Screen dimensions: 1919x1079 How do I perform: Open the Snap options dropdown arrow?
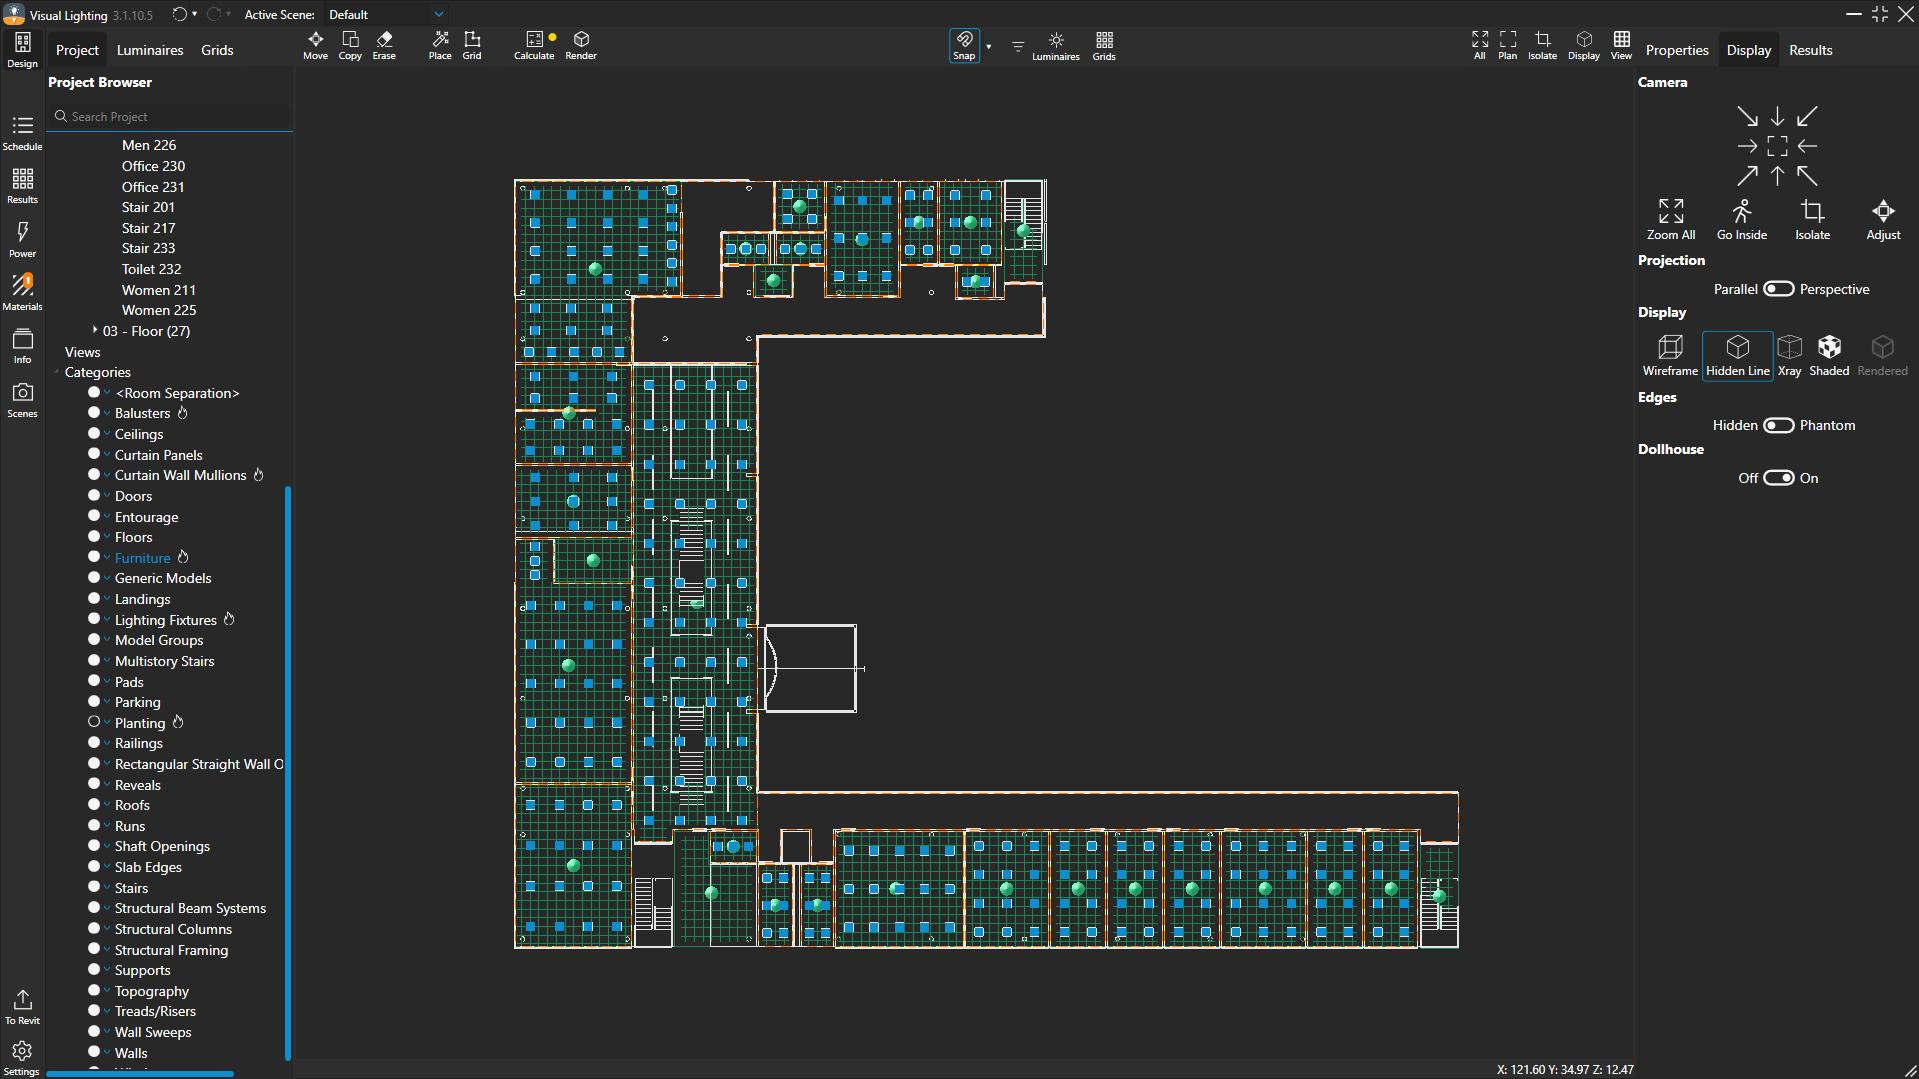(988, 46)
